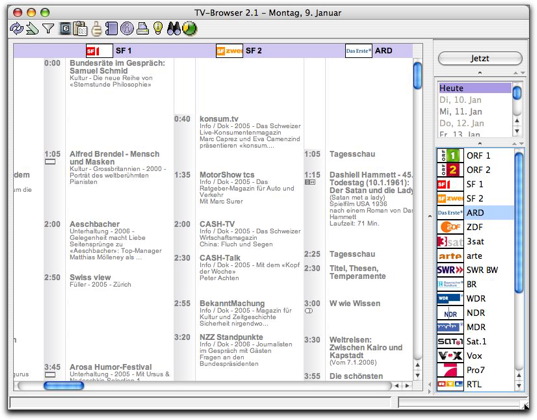Select Mi, 11. Jan date
The height and width of the screenshot is (420, 537).
click(x=475, y=112)
